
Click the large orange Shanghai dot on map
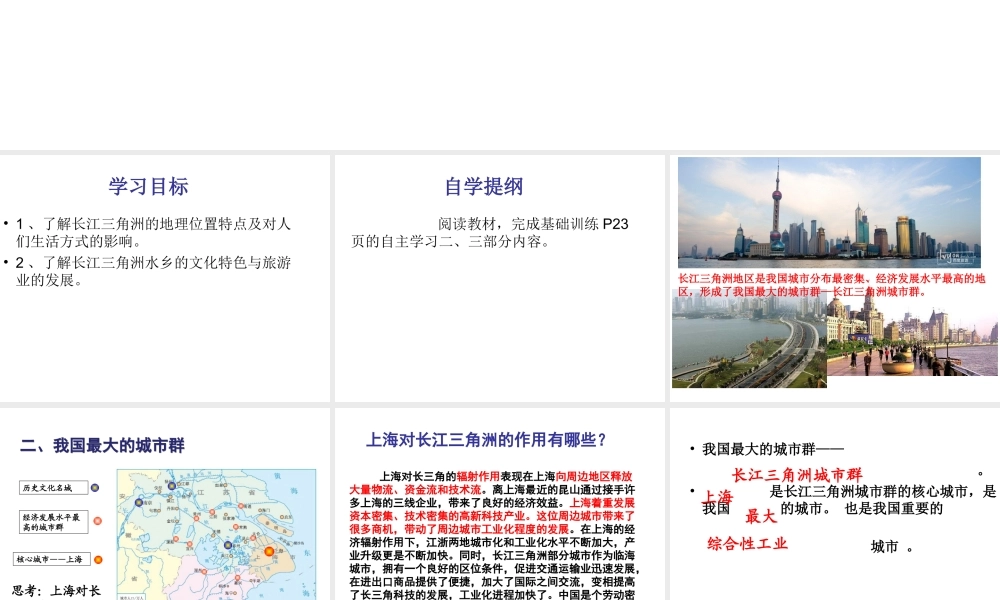[268, 551]
